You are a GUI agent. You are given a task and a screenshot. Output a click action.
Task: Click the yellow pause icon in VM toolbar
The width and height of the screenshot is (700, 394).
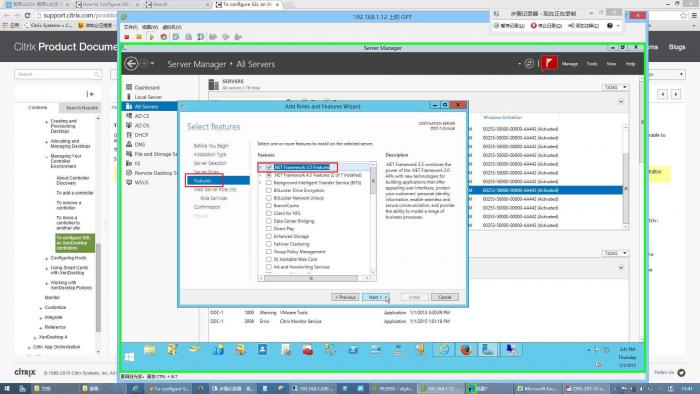139,37
